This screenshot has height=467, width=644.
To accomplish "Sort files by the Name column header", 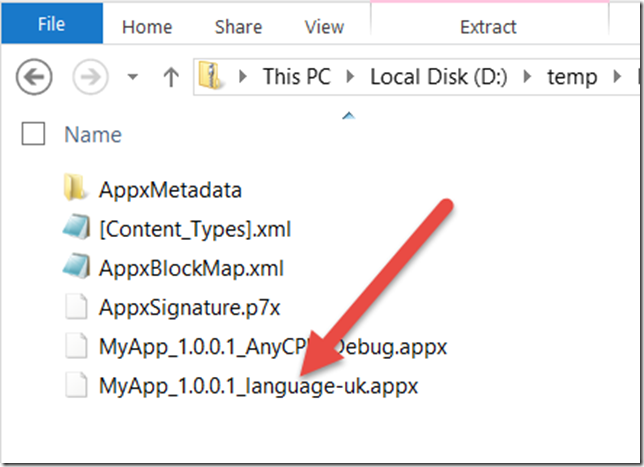I will click(93, 134).
